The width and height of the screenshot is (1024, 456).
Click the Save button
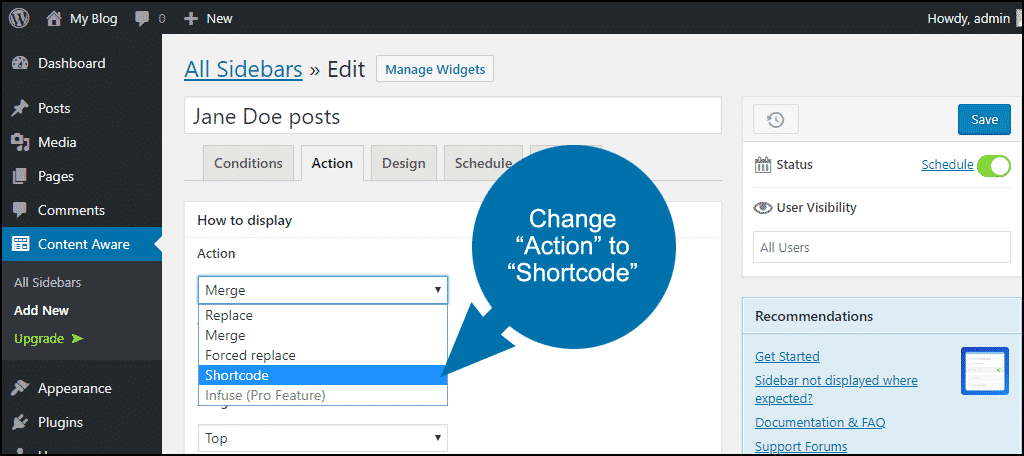pyautogui.click(x=984, y=120)
